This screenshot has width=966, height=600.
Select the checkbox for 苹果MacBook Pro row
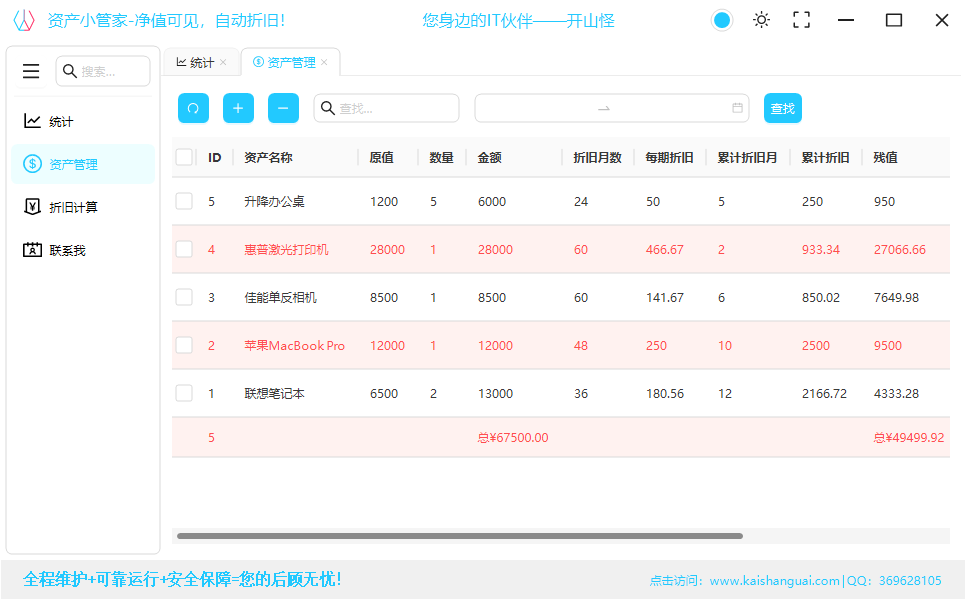[x=184, y=345]
